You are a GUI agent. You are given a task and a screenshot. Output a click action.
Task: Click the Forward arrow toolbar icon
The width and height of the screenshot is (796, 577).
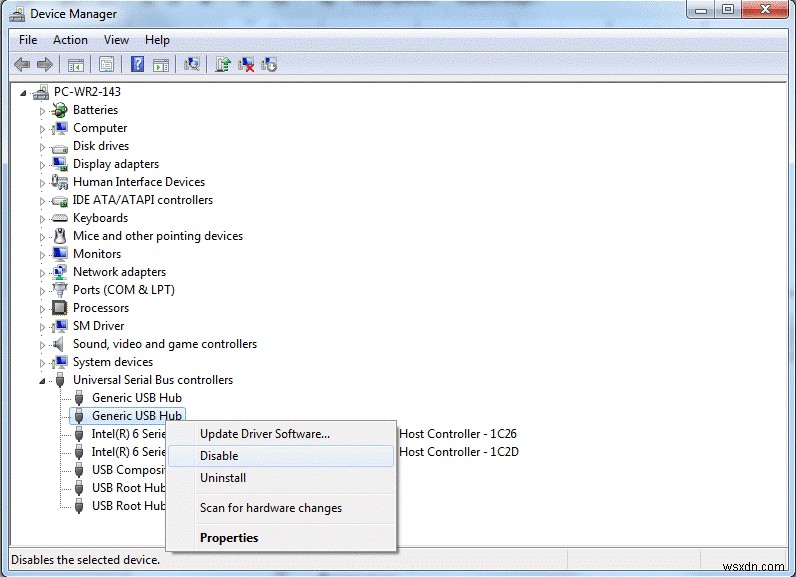tap(45, 64)
